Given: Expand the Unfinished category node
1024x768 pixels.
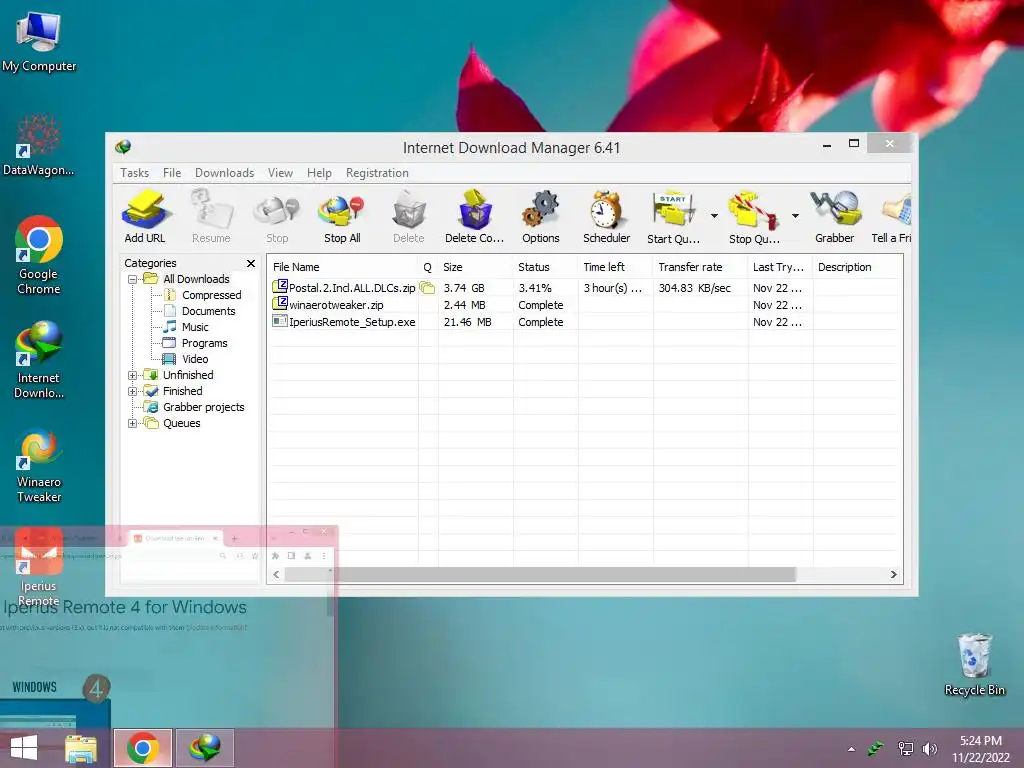Looking at the screenshot, I should click(133, 376).
